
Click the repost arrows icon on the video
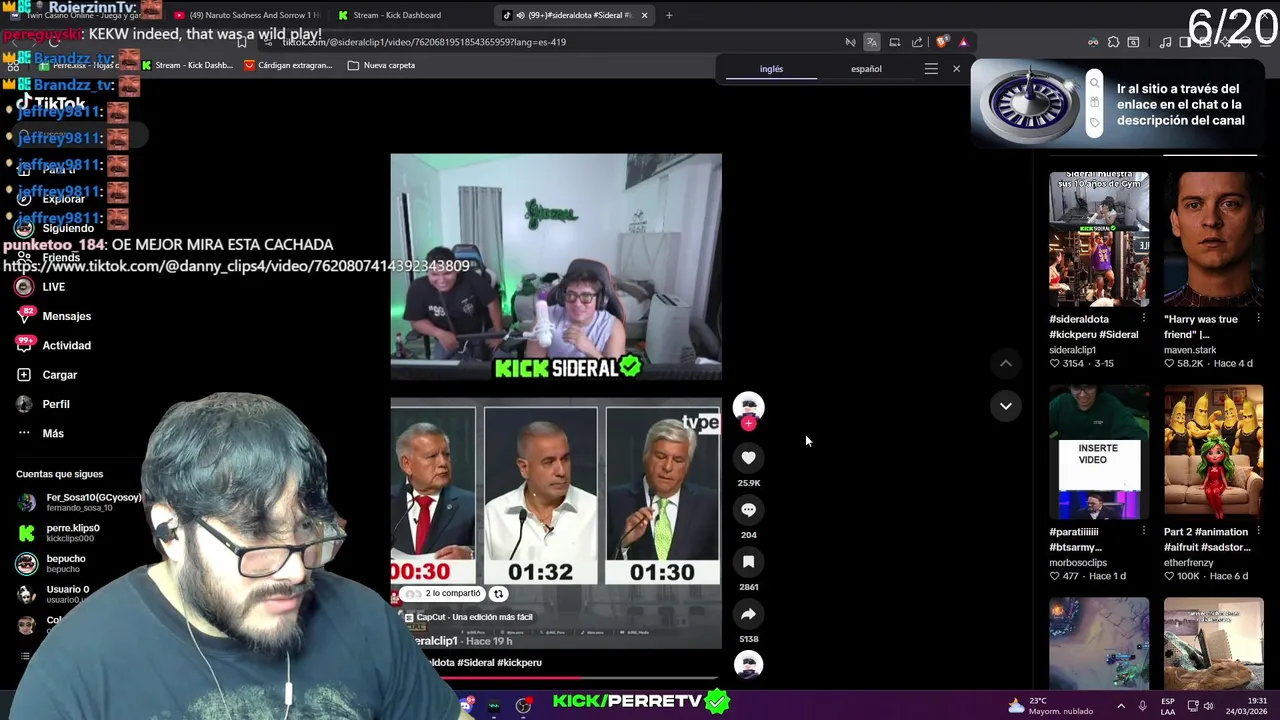[498, 593]
